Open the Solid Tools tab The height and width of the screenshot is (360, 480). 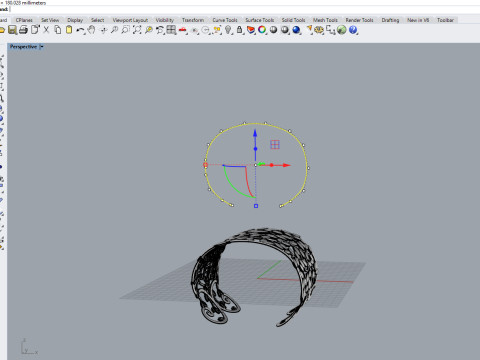[x=293, y=20]
